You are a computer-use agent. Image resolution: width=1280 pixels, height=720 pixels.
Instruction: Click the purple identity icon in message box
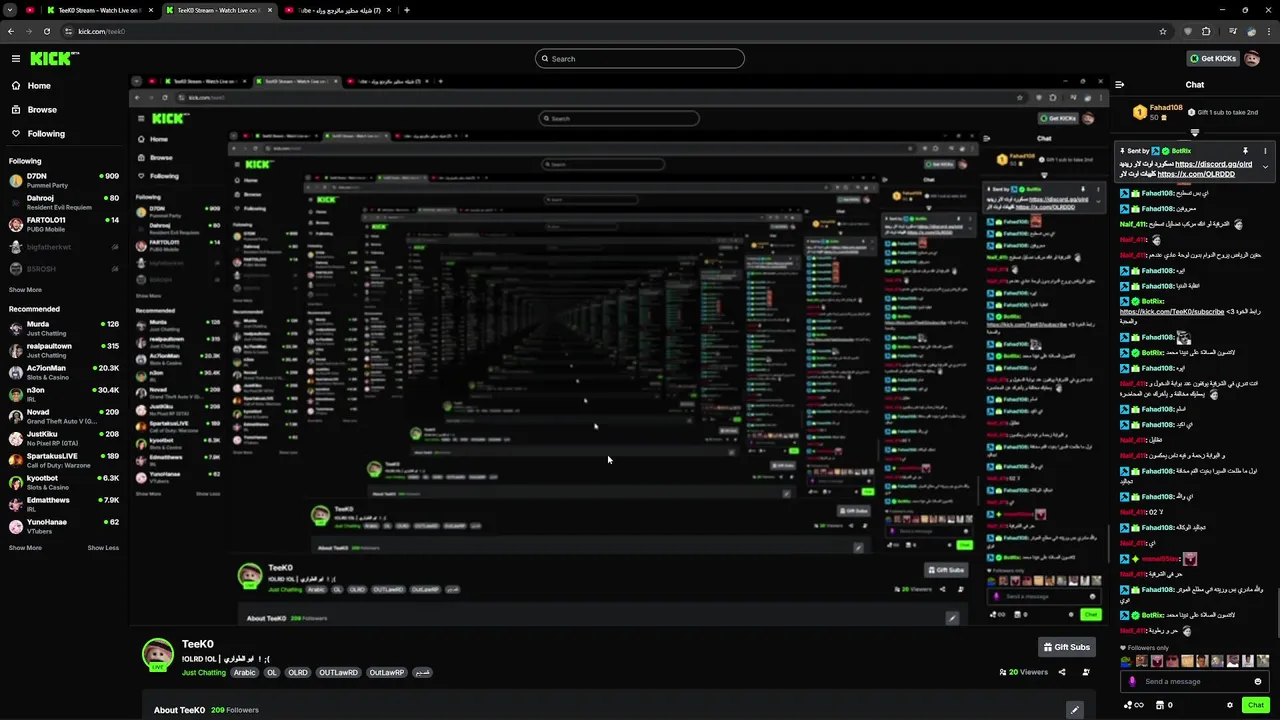click(x=1132, y=682)
